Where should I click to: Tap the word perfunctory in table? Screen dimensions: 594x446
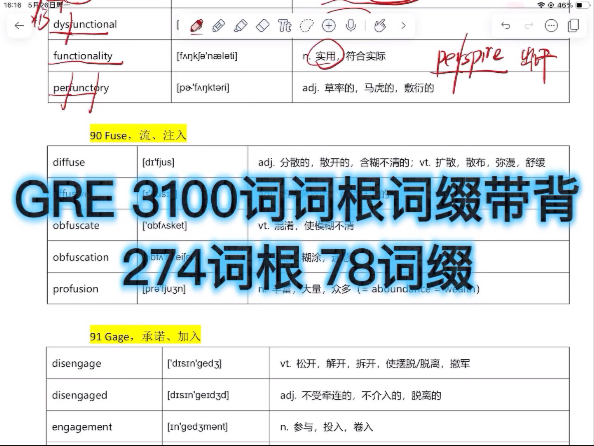click(81, 88)
